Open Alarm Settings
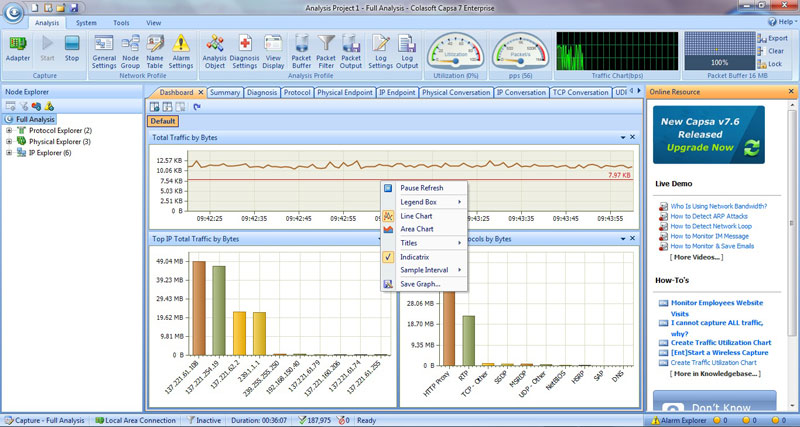800x427 pixels. tap(181, 52)
